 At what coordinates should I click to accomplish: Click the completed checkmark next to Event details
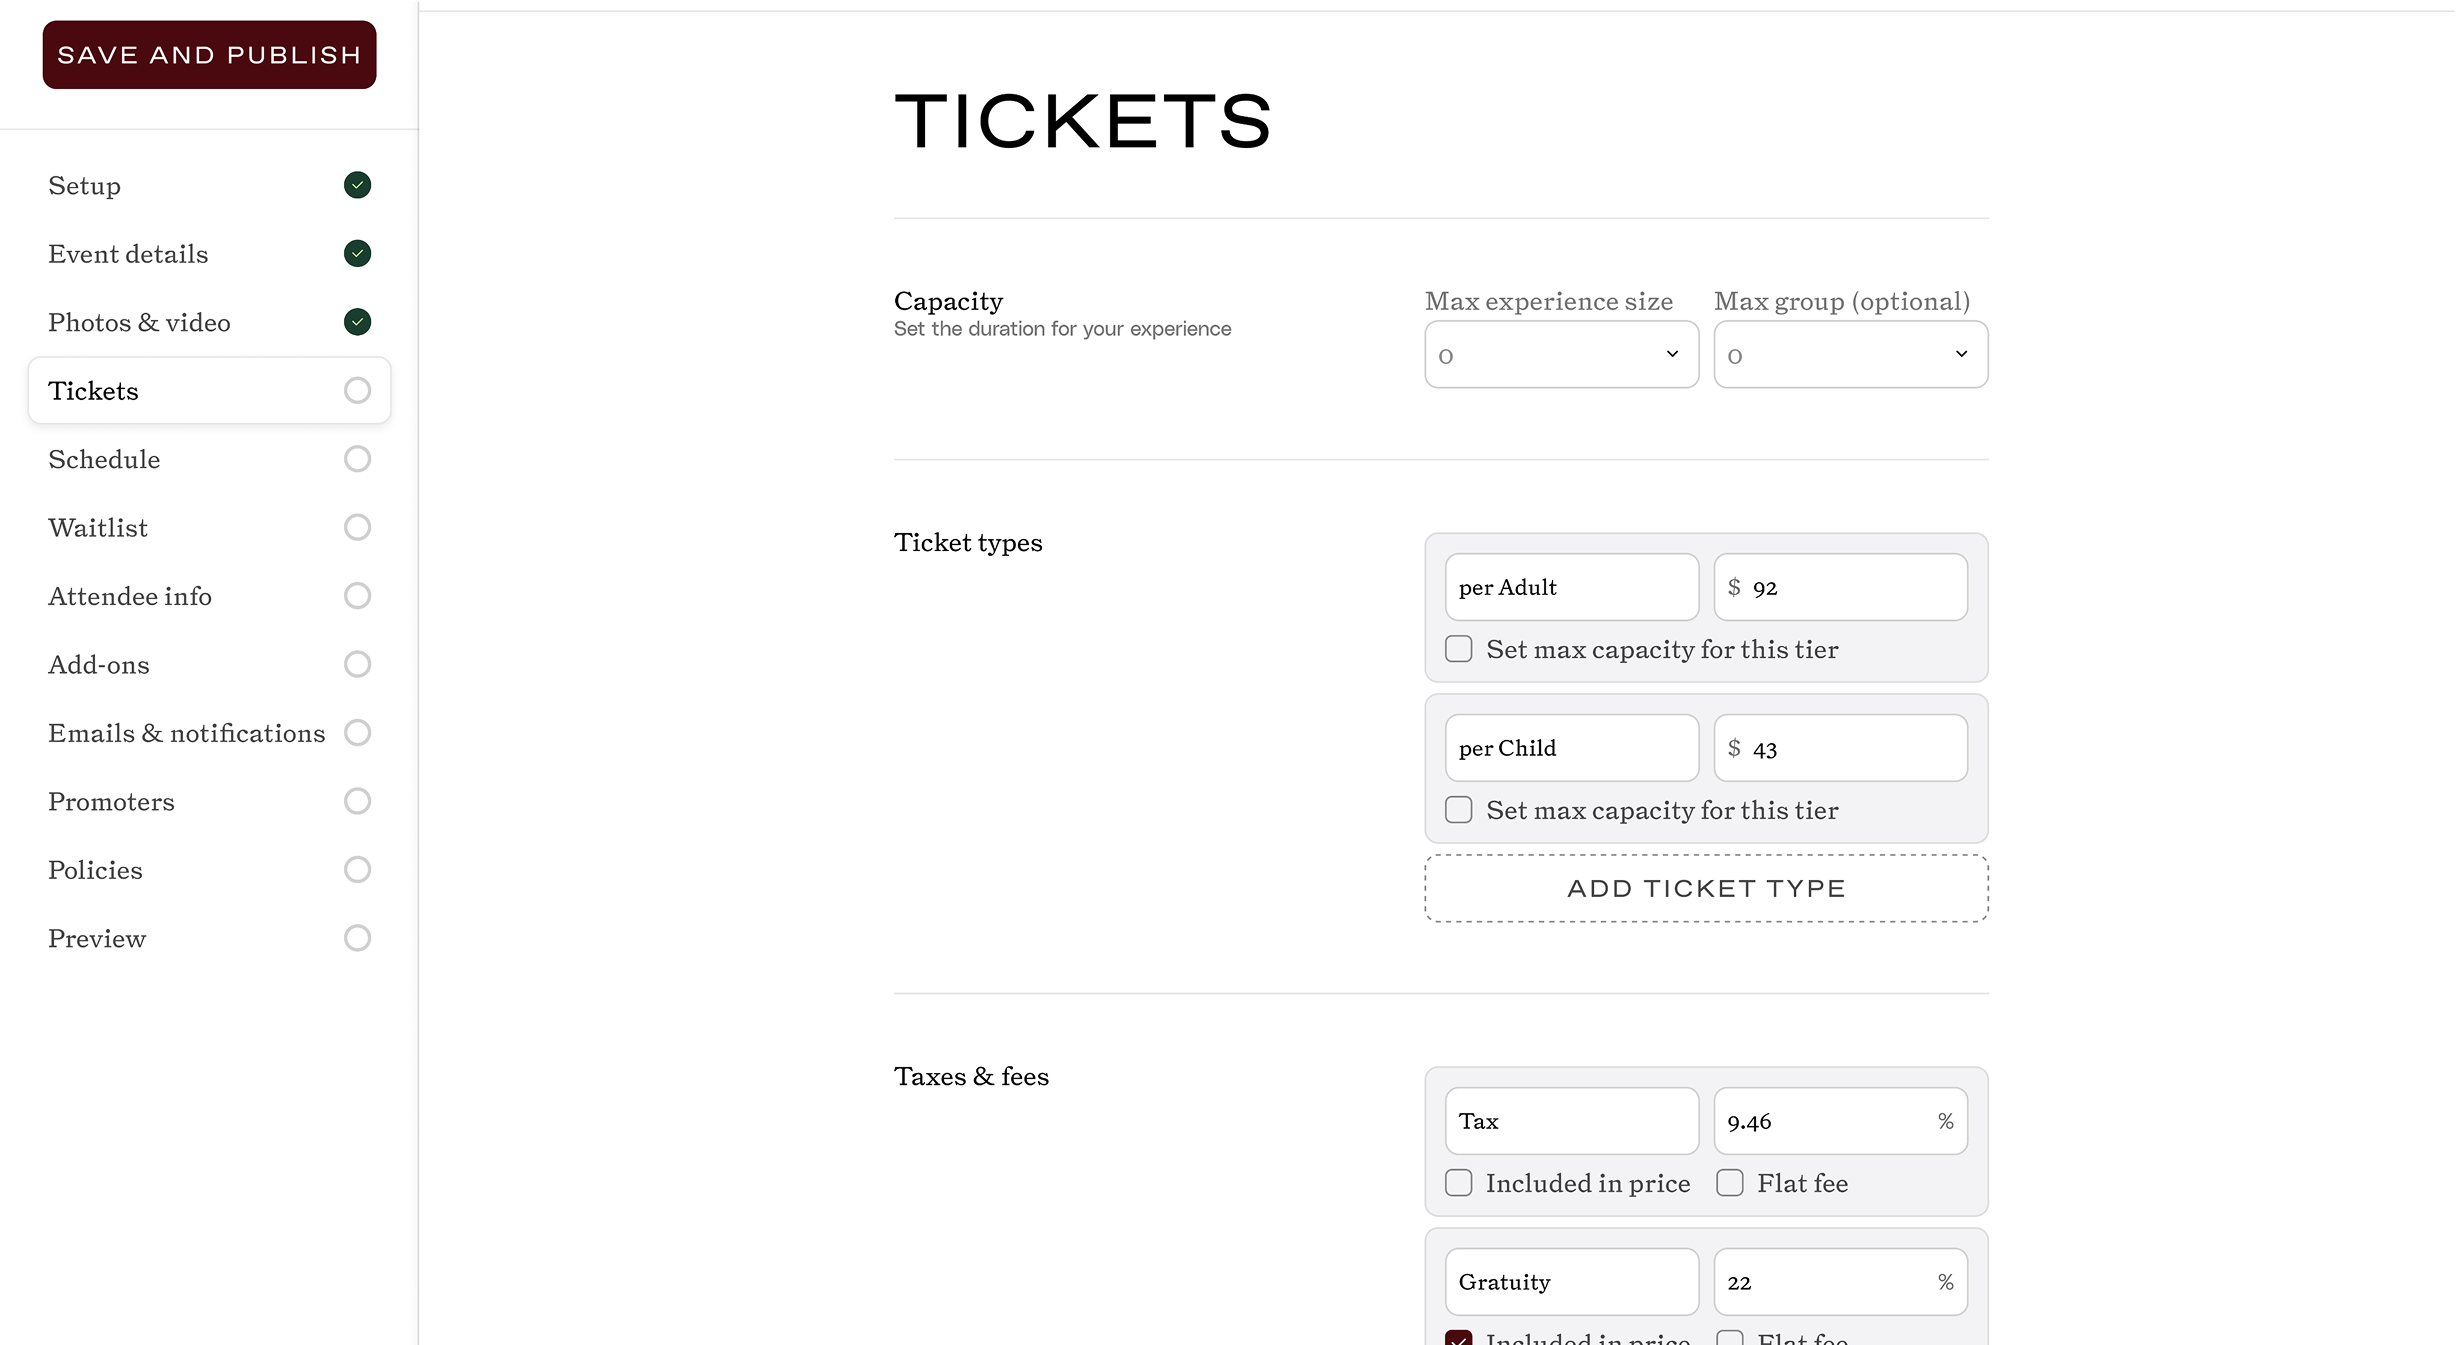[x=357, y=254]
